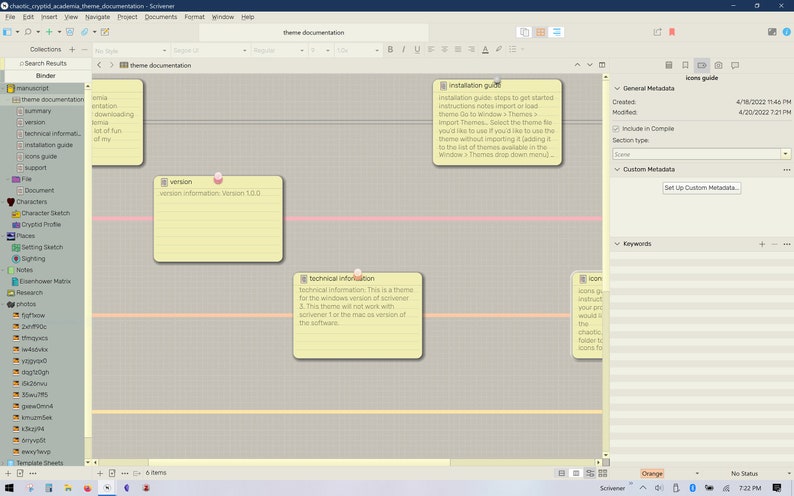794x496 pixels.
Task: Click the Quick Reference edit icon
Action: point(105,32)
